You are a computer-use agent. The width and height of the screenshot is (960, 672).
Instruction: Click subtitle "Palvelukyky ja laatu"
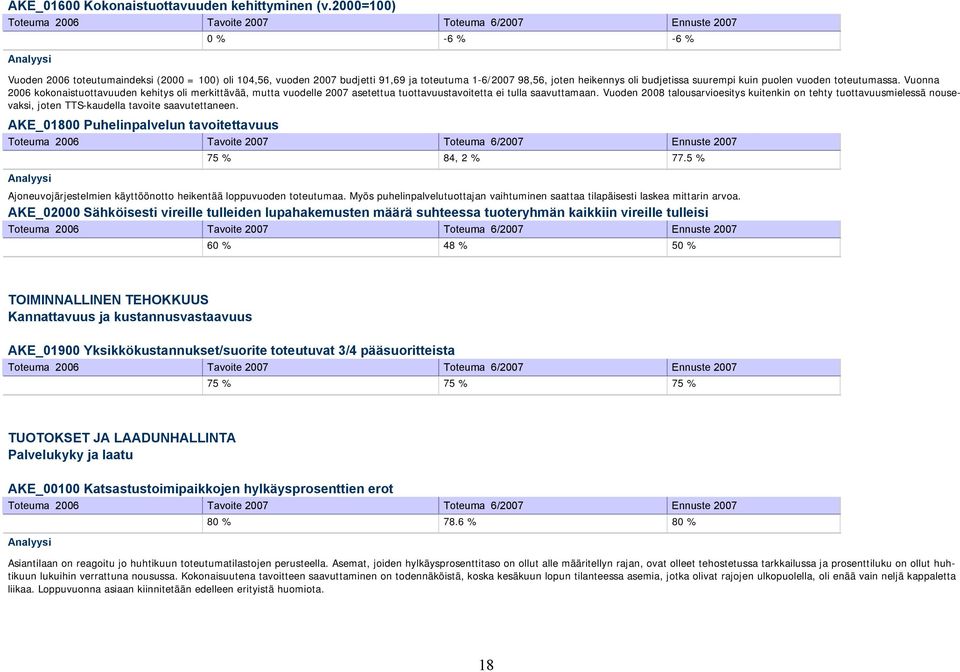(70, 455)
